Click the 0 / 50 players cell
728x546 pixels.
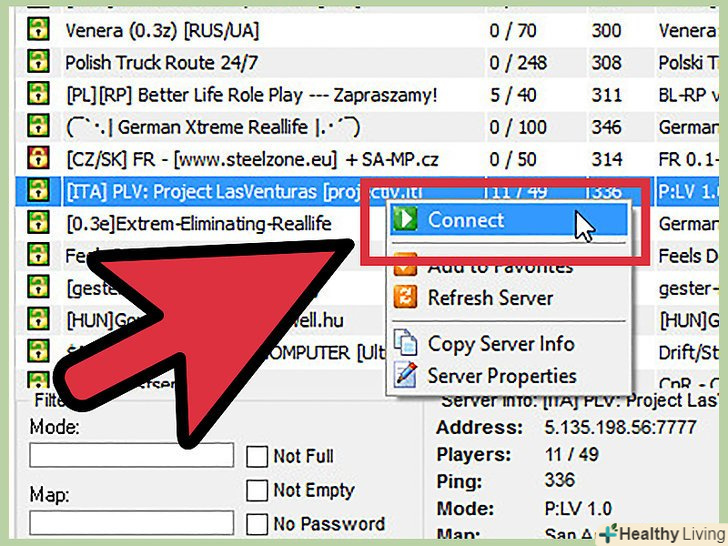(x=513, y=159)
